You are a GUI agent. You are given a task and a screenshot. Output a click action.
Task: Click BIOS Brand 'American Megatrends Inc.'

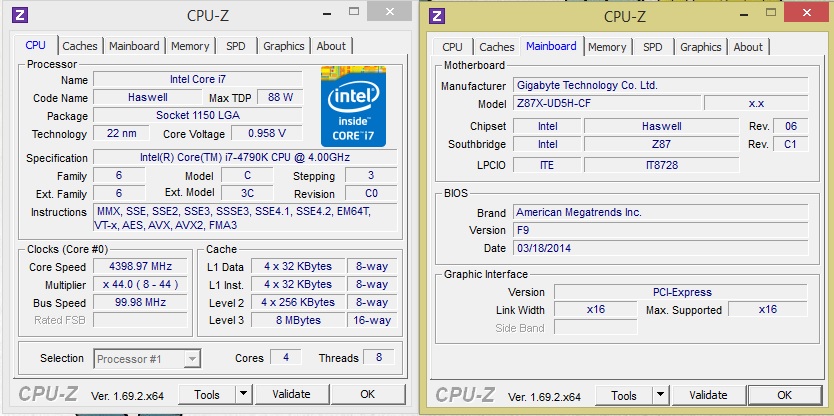[x=661, y=212]
